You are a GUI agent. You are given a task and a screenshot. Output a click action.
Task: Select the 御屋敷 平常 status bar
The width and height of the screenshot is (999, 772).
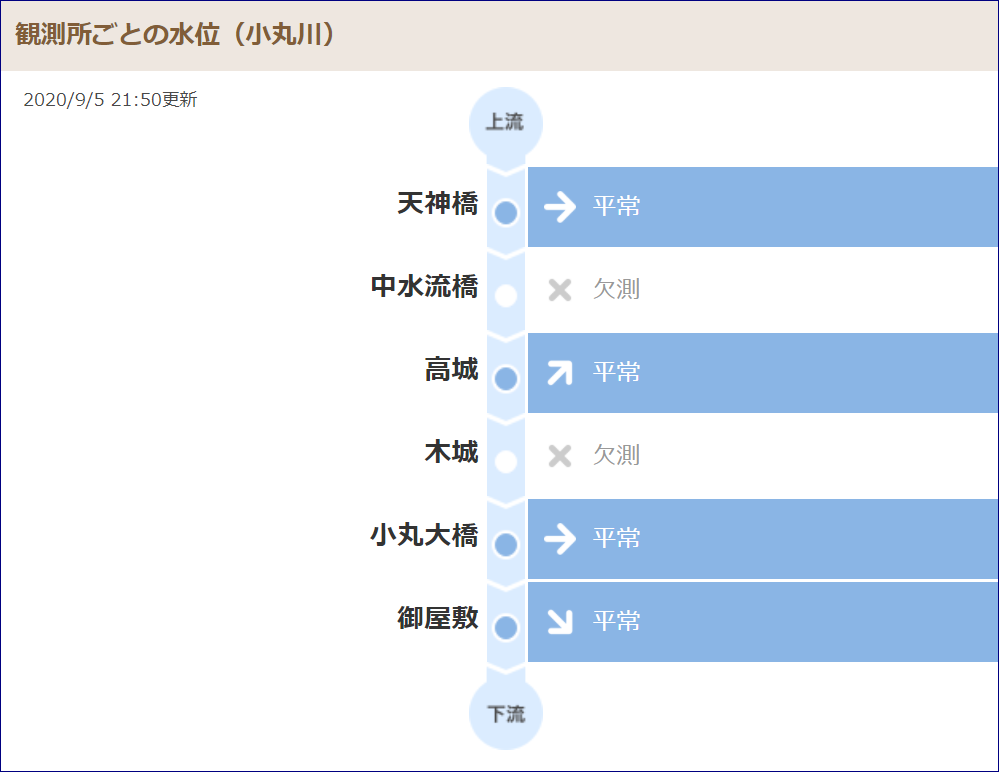(x=763, y=622)
